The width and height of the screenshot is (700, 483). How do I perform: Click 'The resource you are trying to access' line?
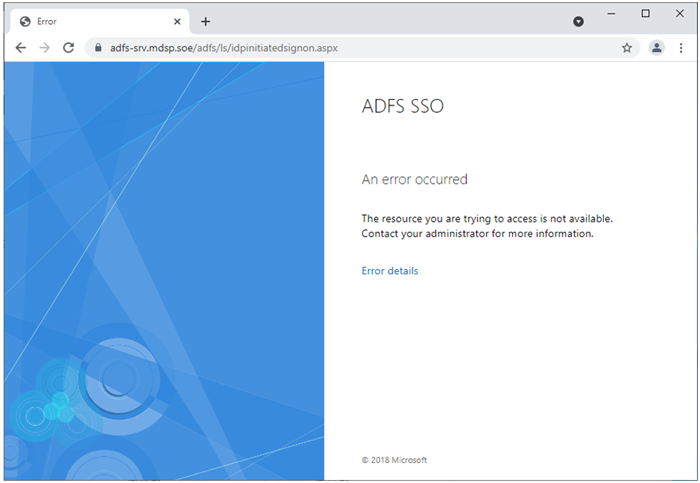pos(487,219)
